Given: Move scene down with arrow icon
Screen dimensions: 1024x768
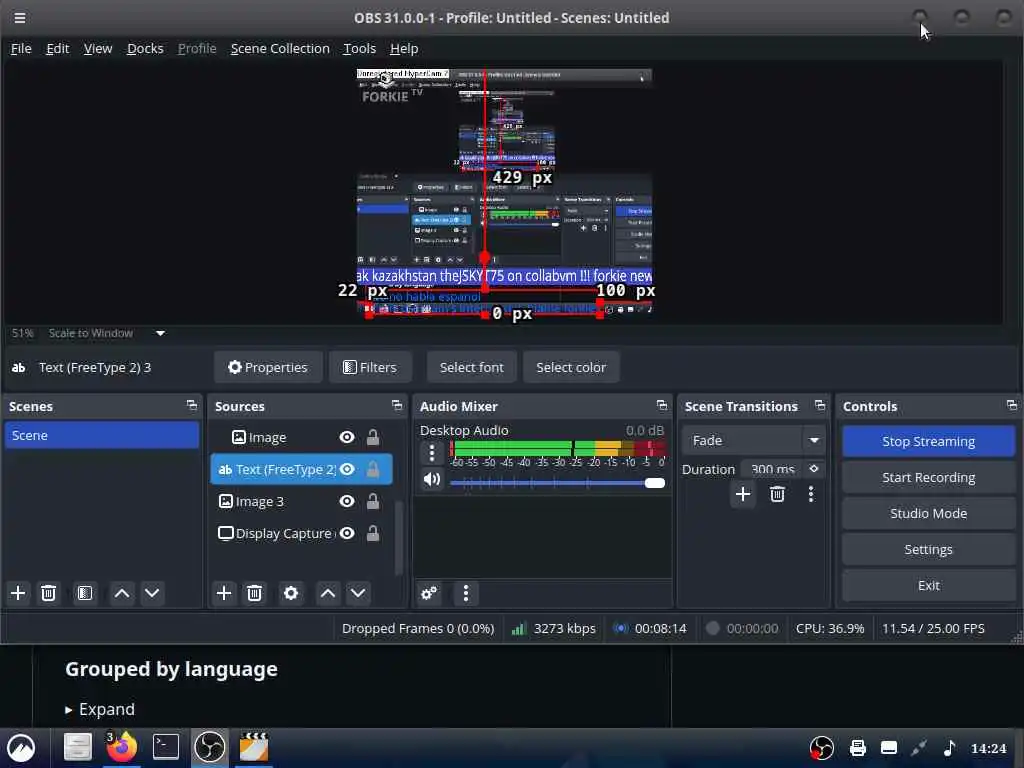Looking at the screenshot, I should 152,593.
